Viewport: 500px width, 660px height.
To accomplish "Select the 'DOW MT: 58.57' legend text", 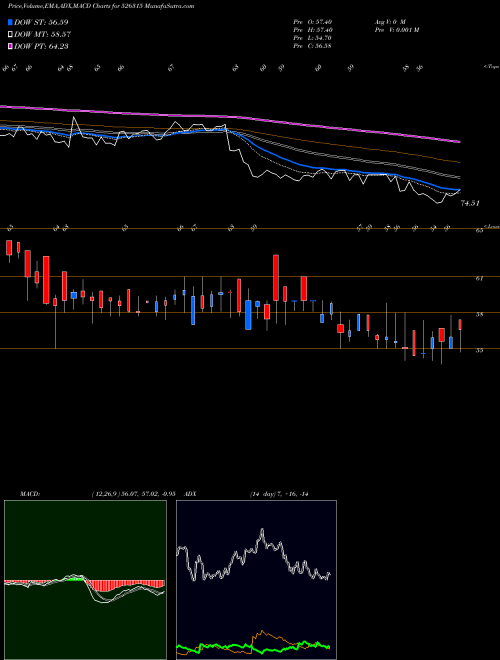I will pos(42,35).
